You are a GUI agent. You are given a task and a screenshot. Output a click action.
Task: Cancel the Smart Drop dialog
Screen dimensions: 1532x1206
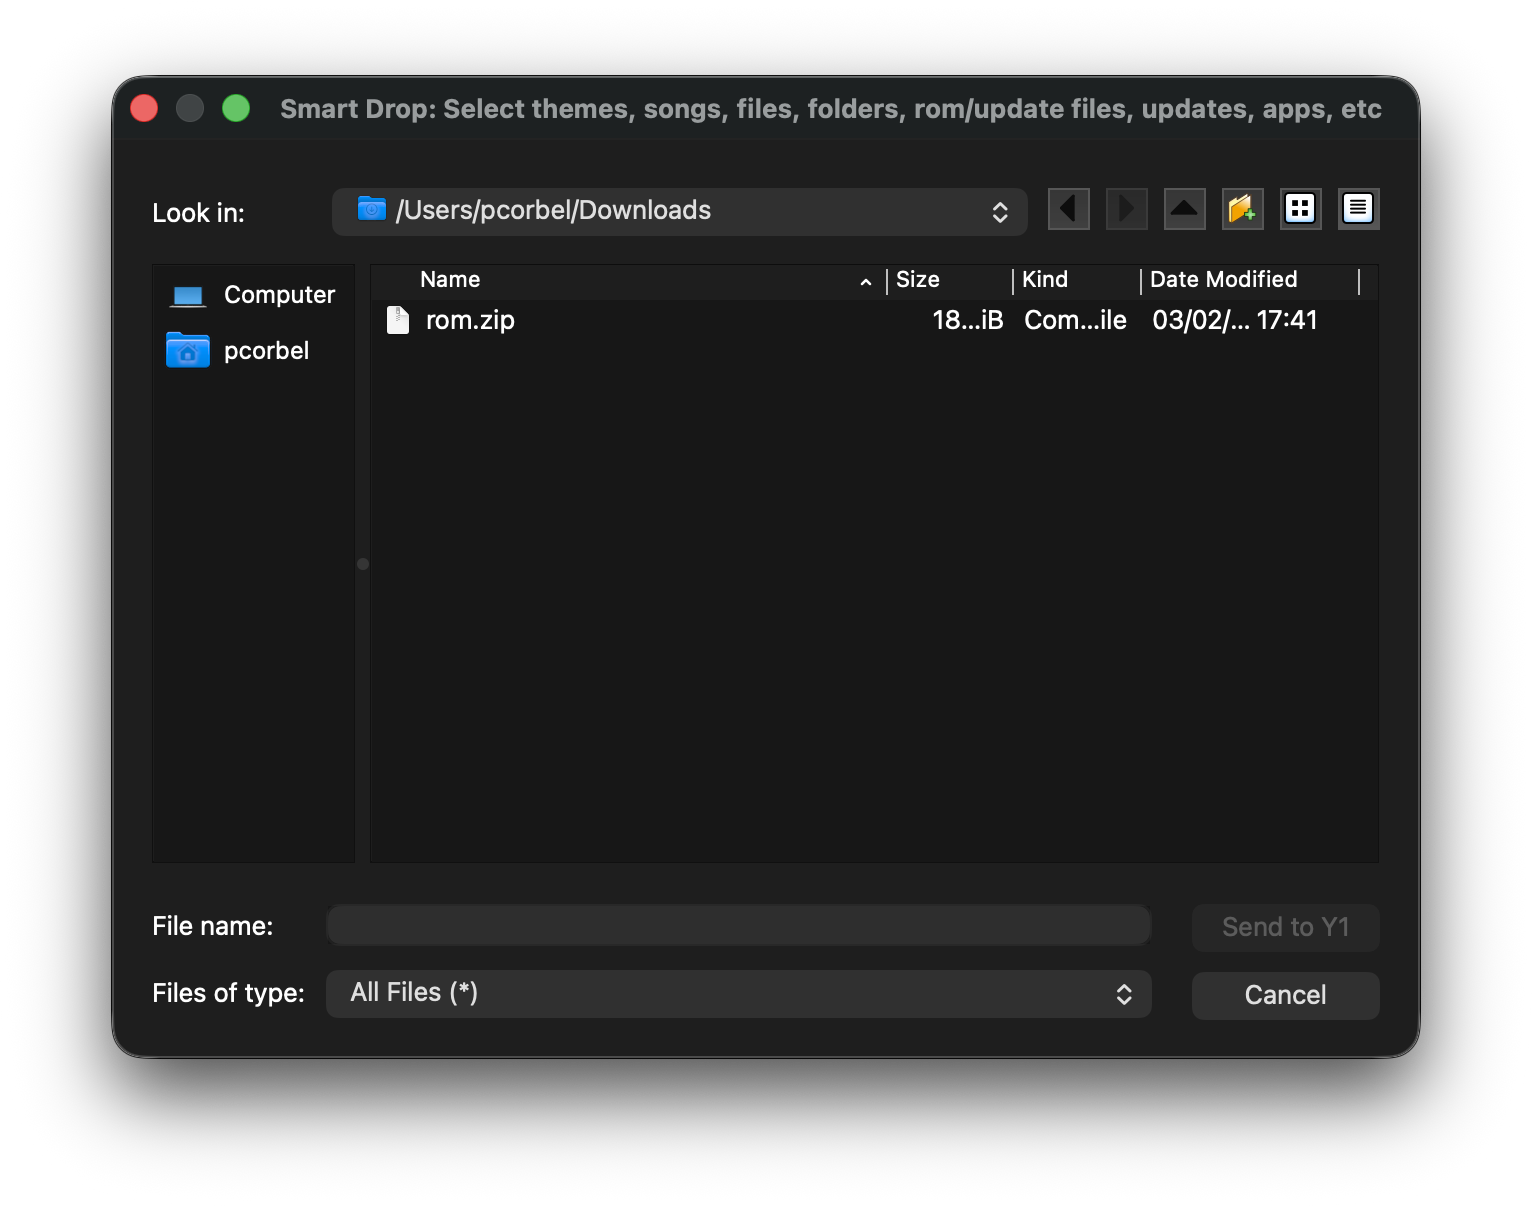pyautogui.click(x=1285, y=994)
